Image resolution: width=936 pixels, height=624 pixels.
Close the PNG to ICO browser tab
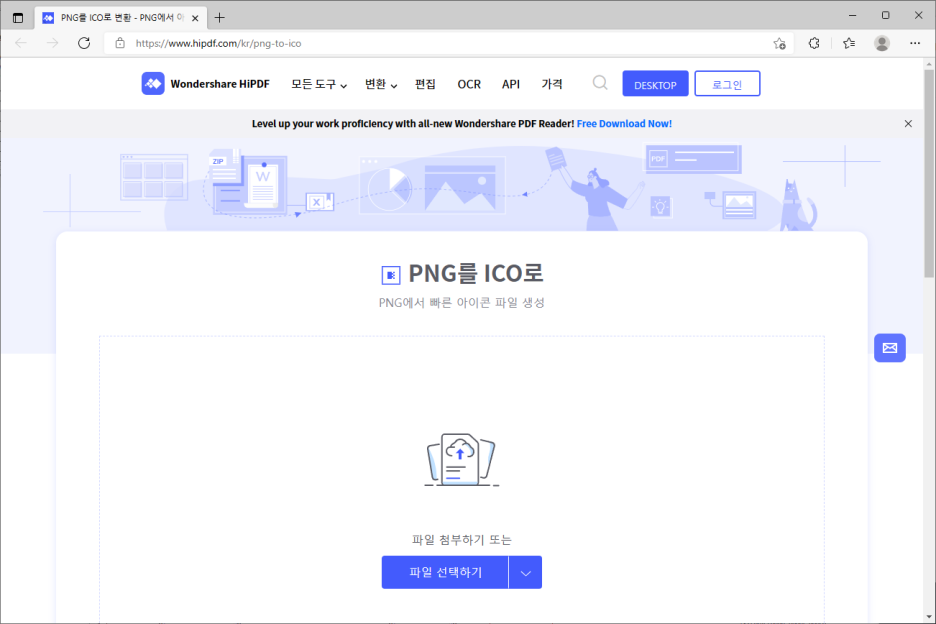click(x=195, y=19)
